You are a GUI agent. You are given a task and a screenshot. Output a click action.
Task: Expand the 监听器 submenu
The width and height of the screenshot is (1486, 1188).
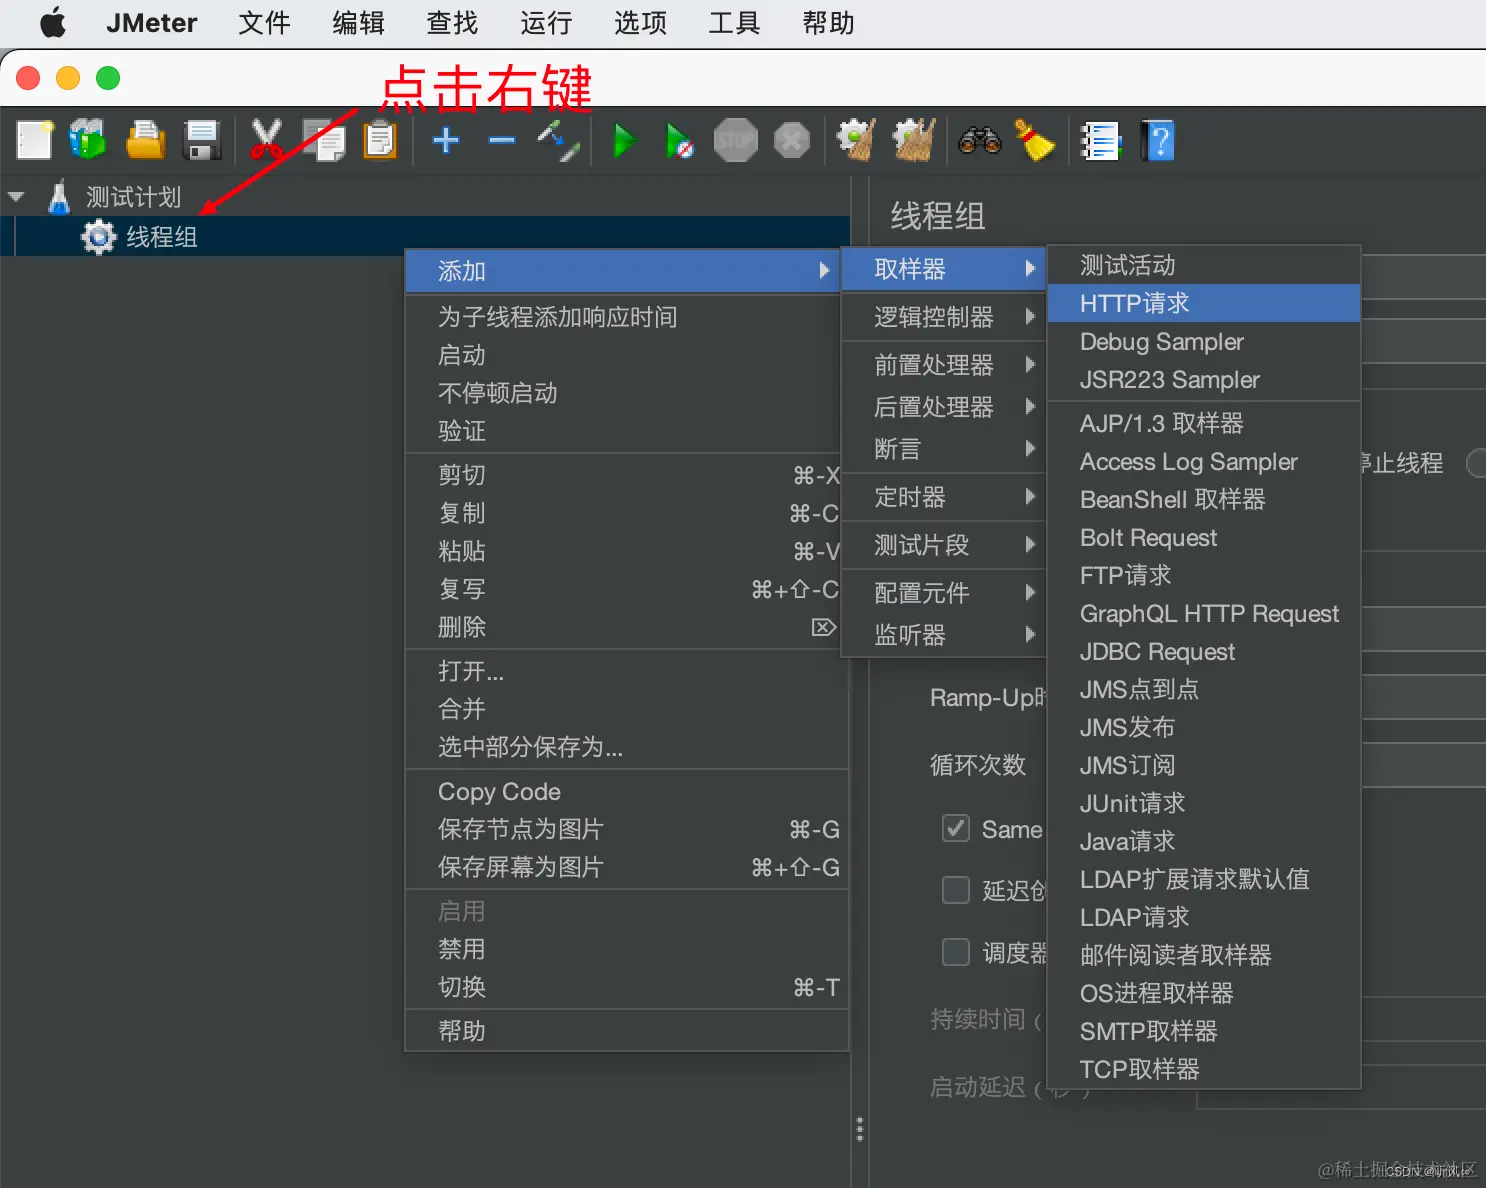[943, 635]
